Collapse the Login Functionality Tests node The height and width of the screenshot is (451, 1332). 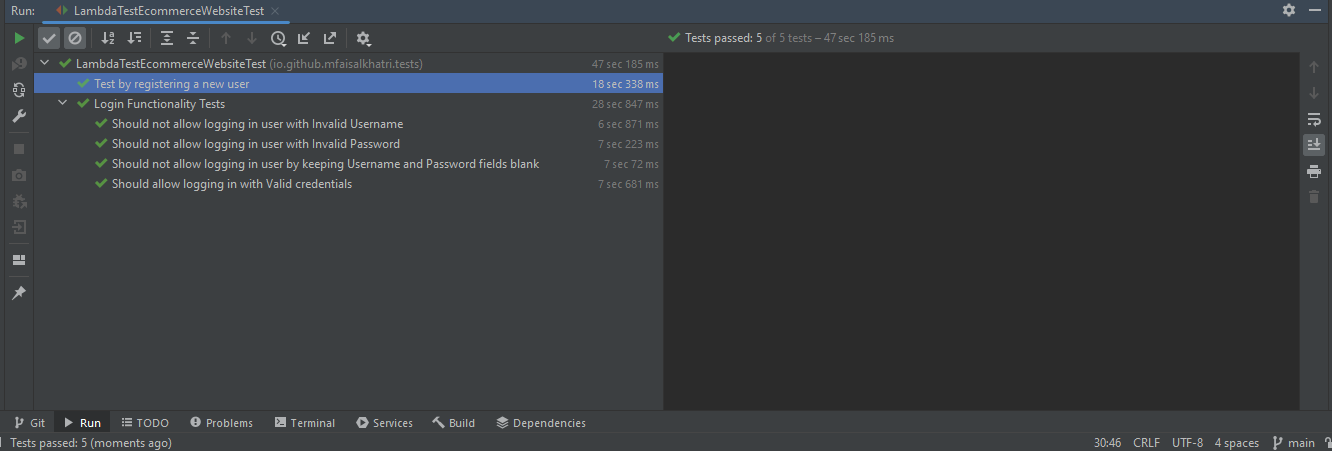(63, 104)
